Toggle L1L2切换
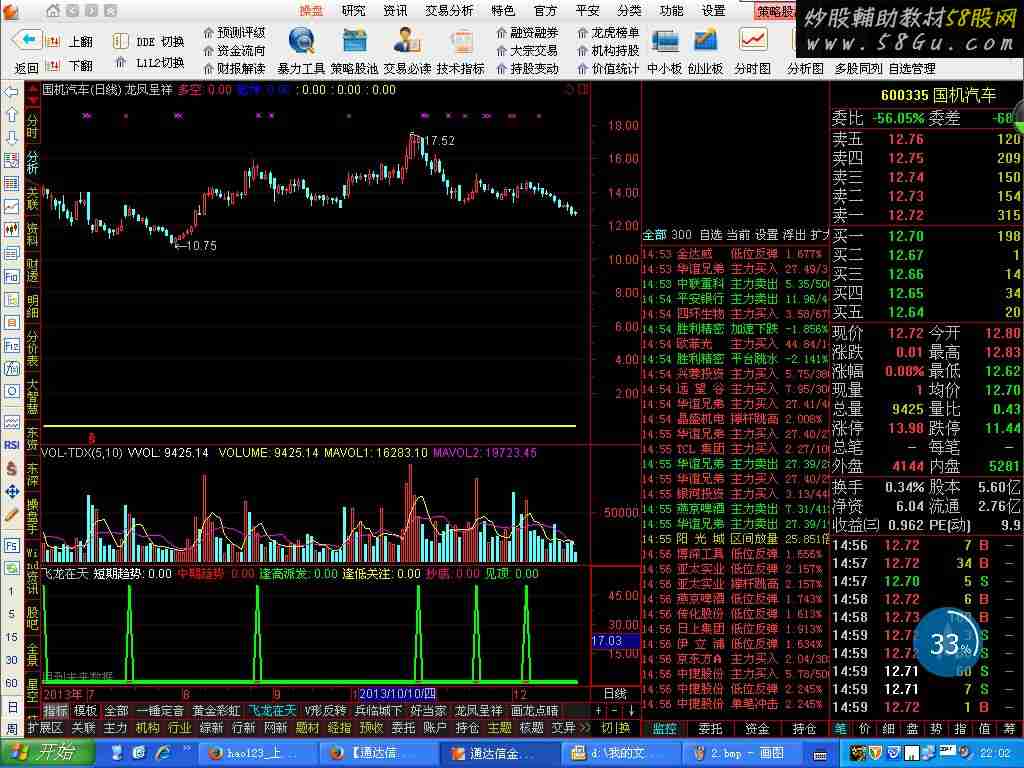This screenshot has height=768, width=1024. [152, 63]
